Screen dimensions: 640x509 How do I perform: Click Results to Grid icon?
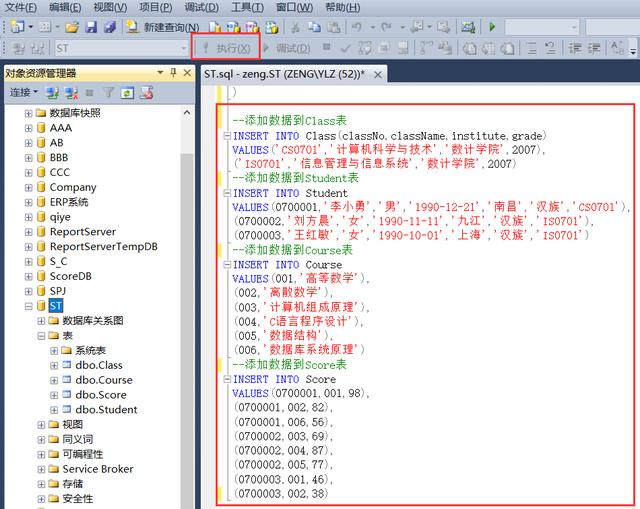tap(489, 49)
